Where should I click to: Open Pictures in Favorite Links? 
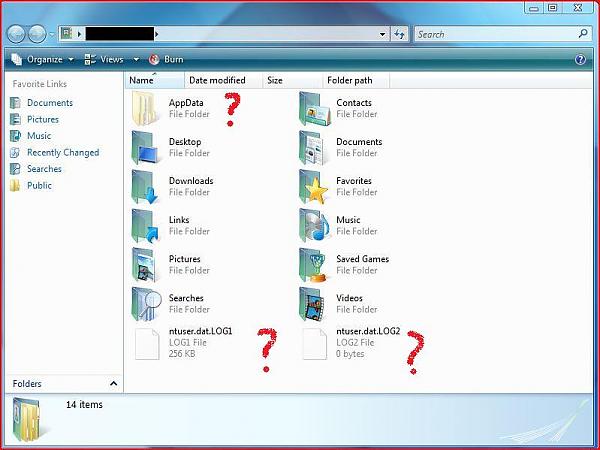pos(43,119)
